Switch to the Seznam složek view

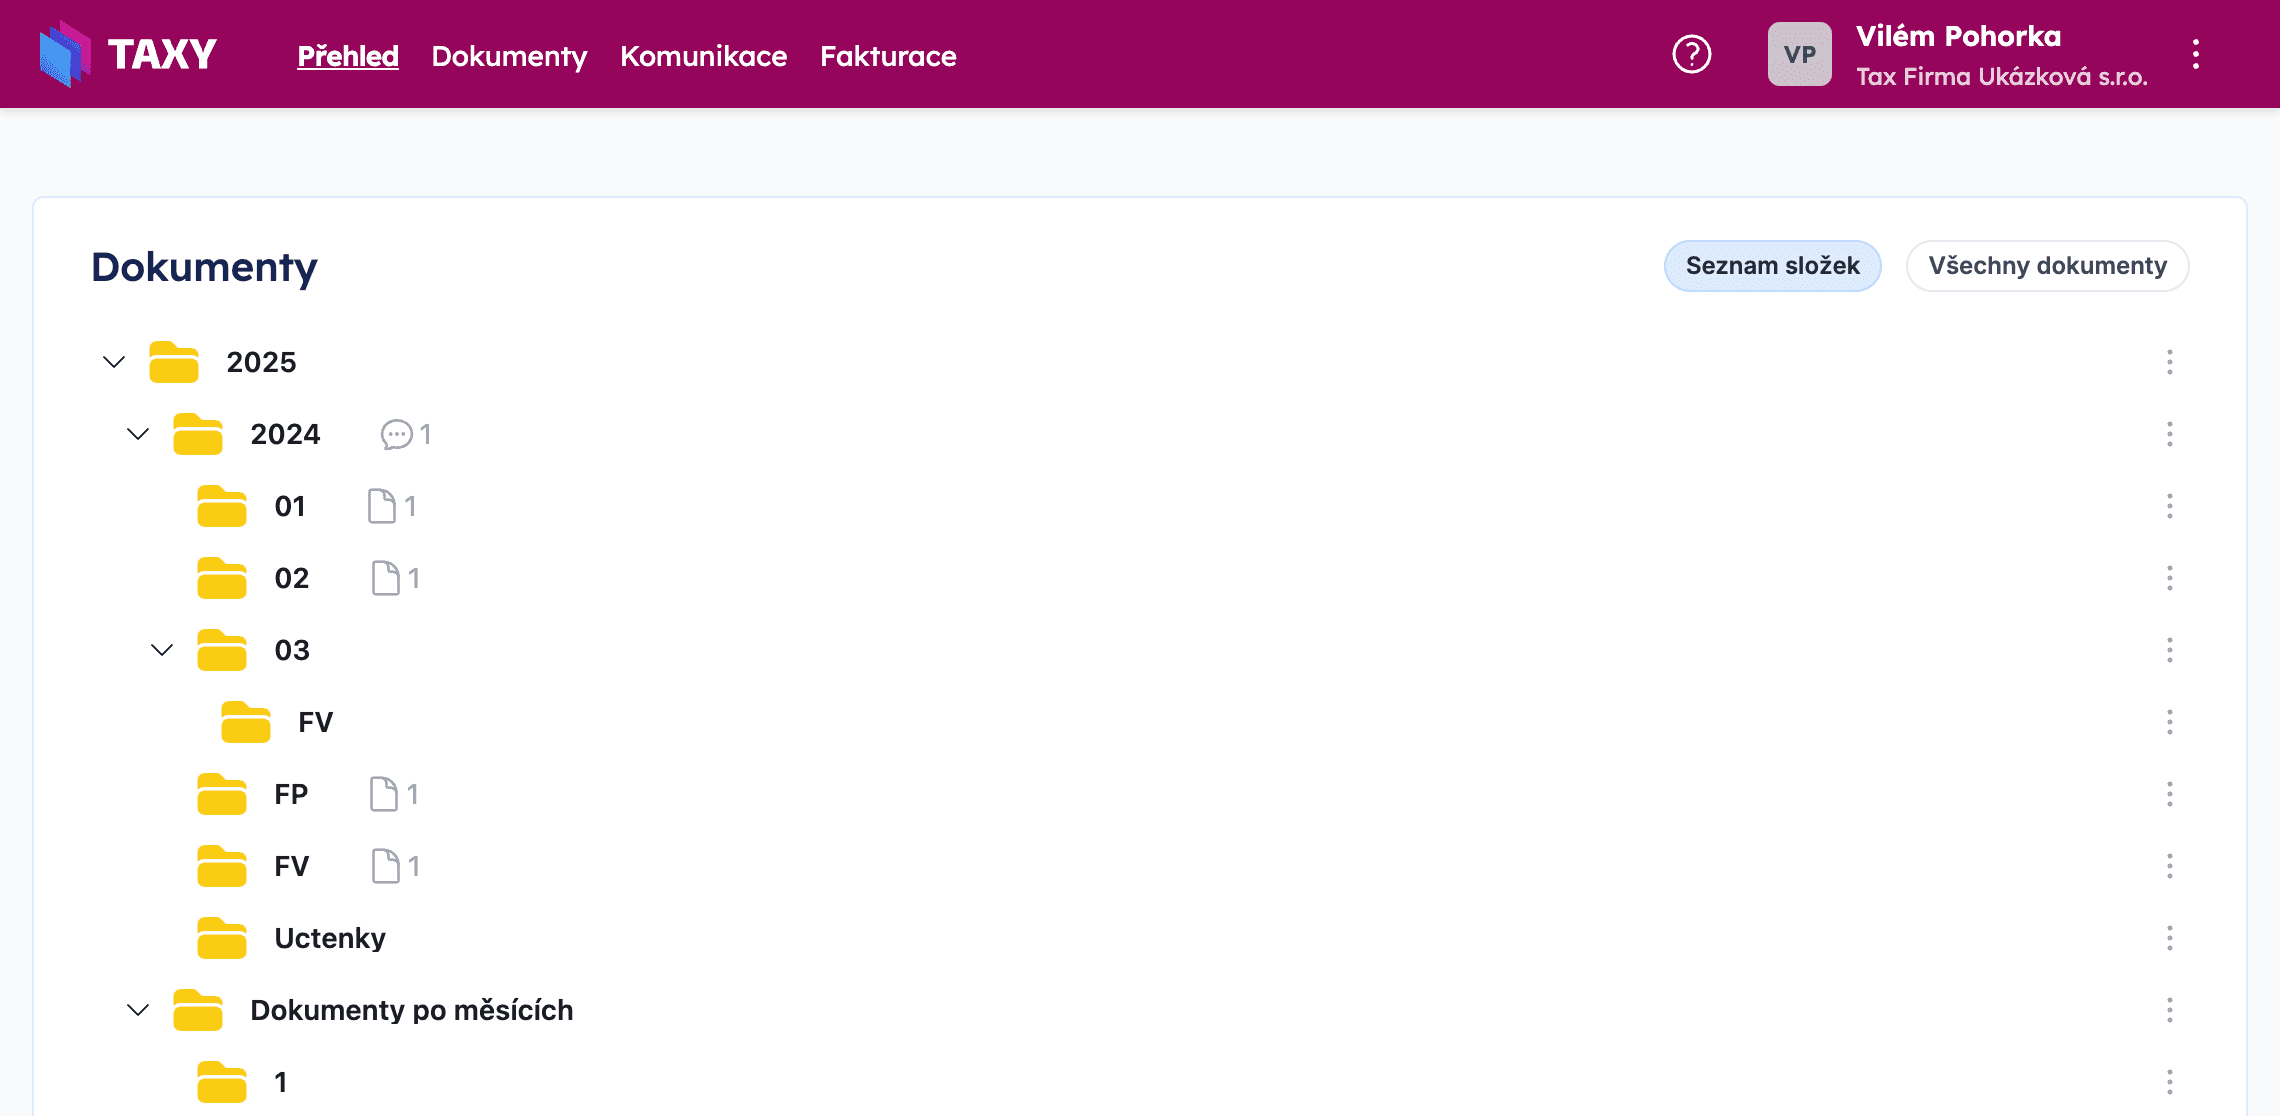[x=1772, y=266]
